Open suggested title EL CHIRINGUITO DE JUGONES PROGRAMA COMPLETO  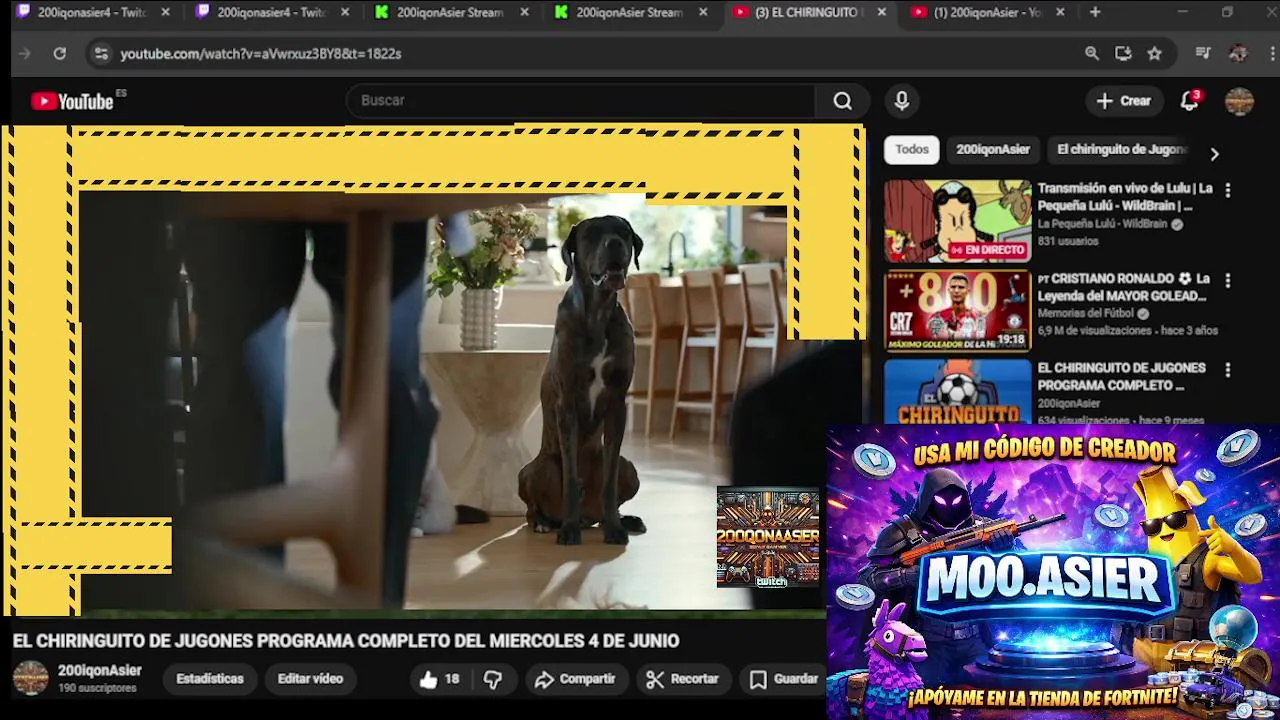coord(1121,377)
